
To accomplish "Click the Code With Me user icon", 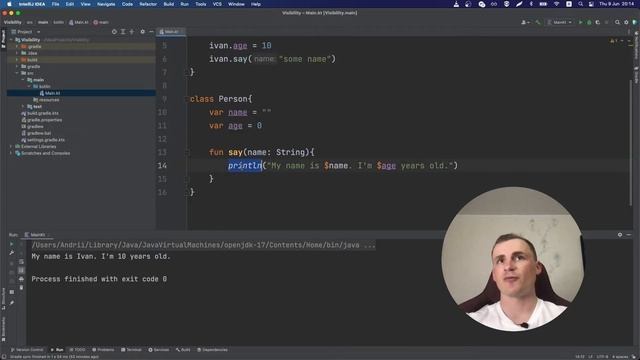I will (x=525, y=22).
